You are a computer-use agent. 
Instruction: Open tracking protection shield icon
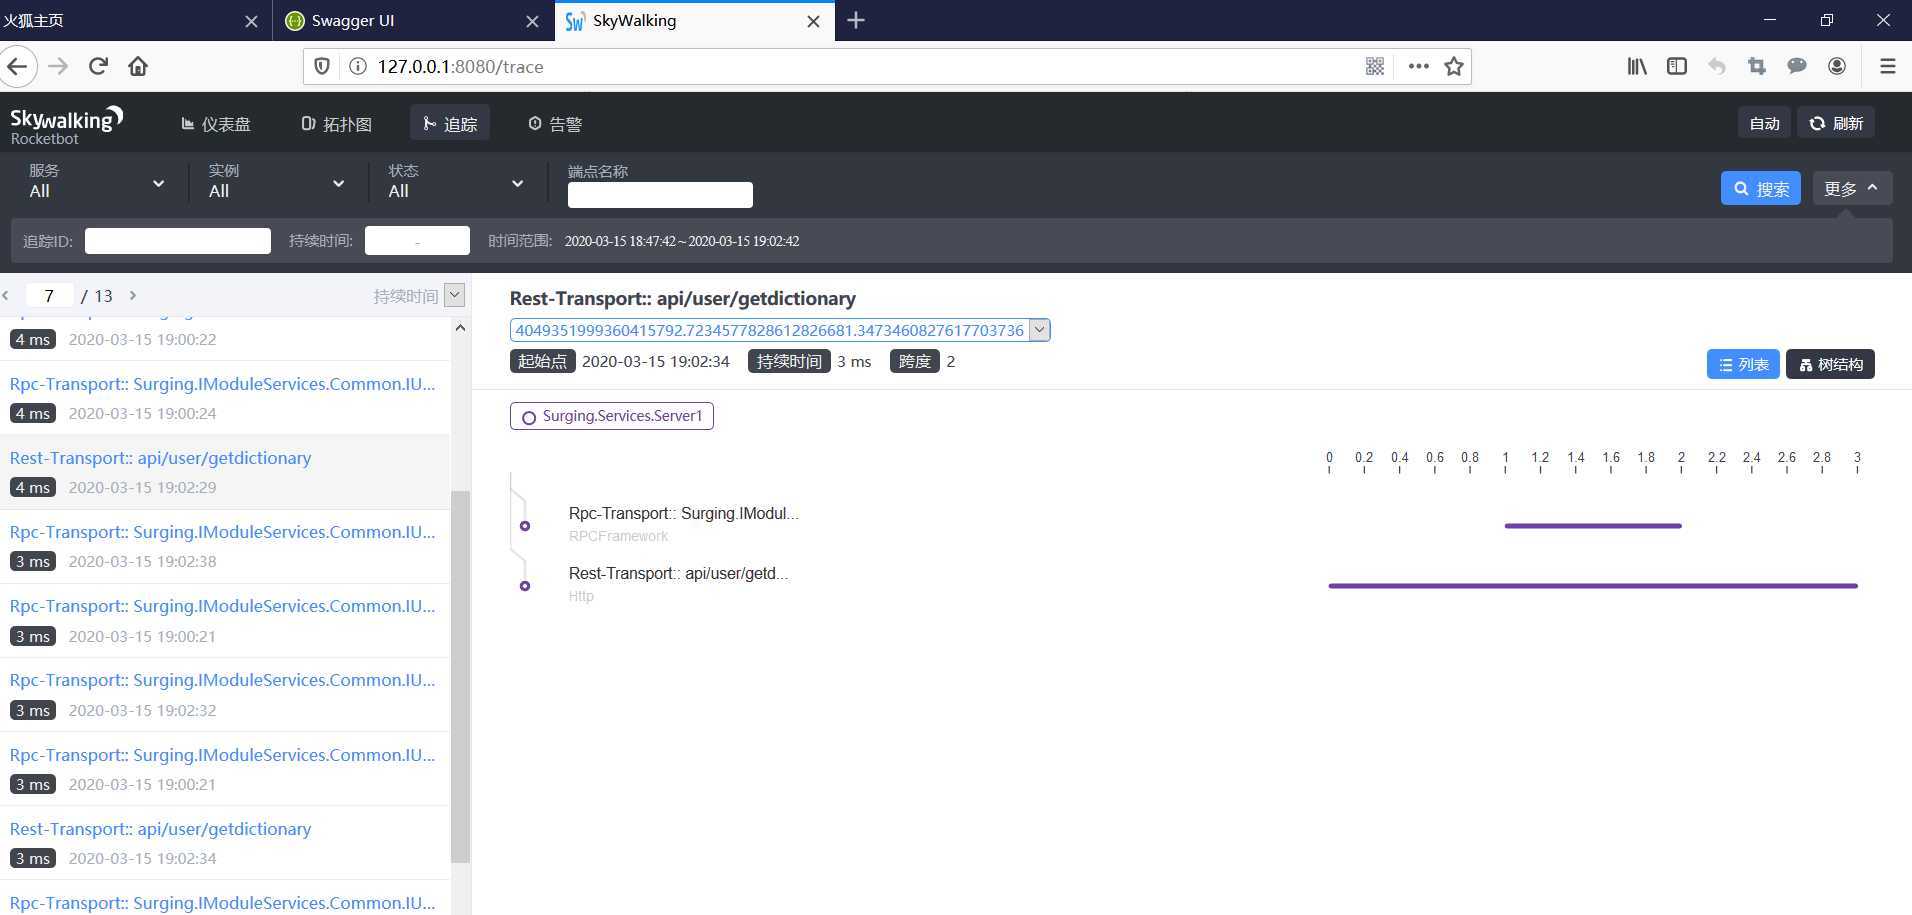coord(322,66)
